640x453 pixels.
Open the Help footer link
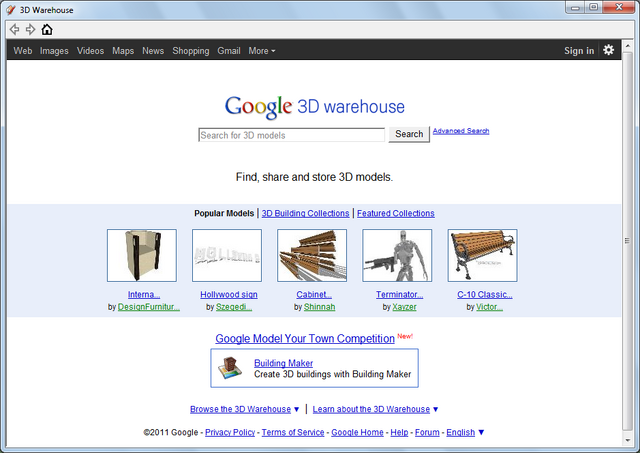click(x=399, y=433)
